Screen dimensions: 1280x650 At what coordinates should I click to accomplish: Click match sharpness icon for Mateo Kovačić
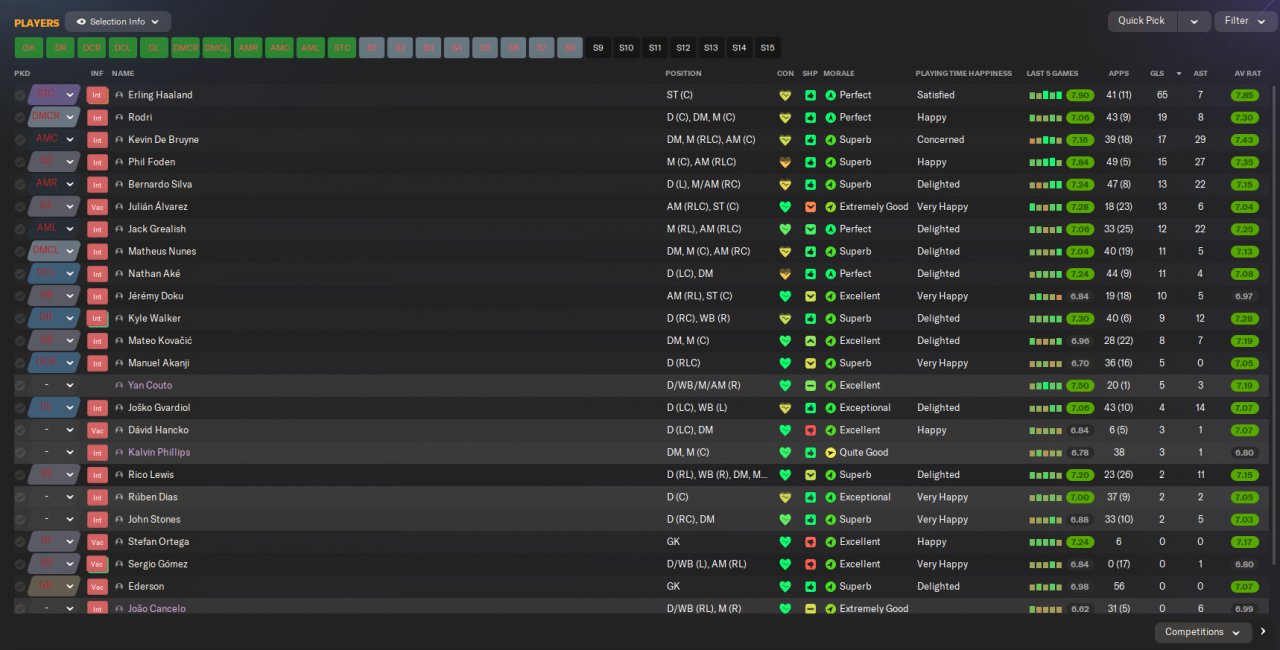click(x=810, y=341)
